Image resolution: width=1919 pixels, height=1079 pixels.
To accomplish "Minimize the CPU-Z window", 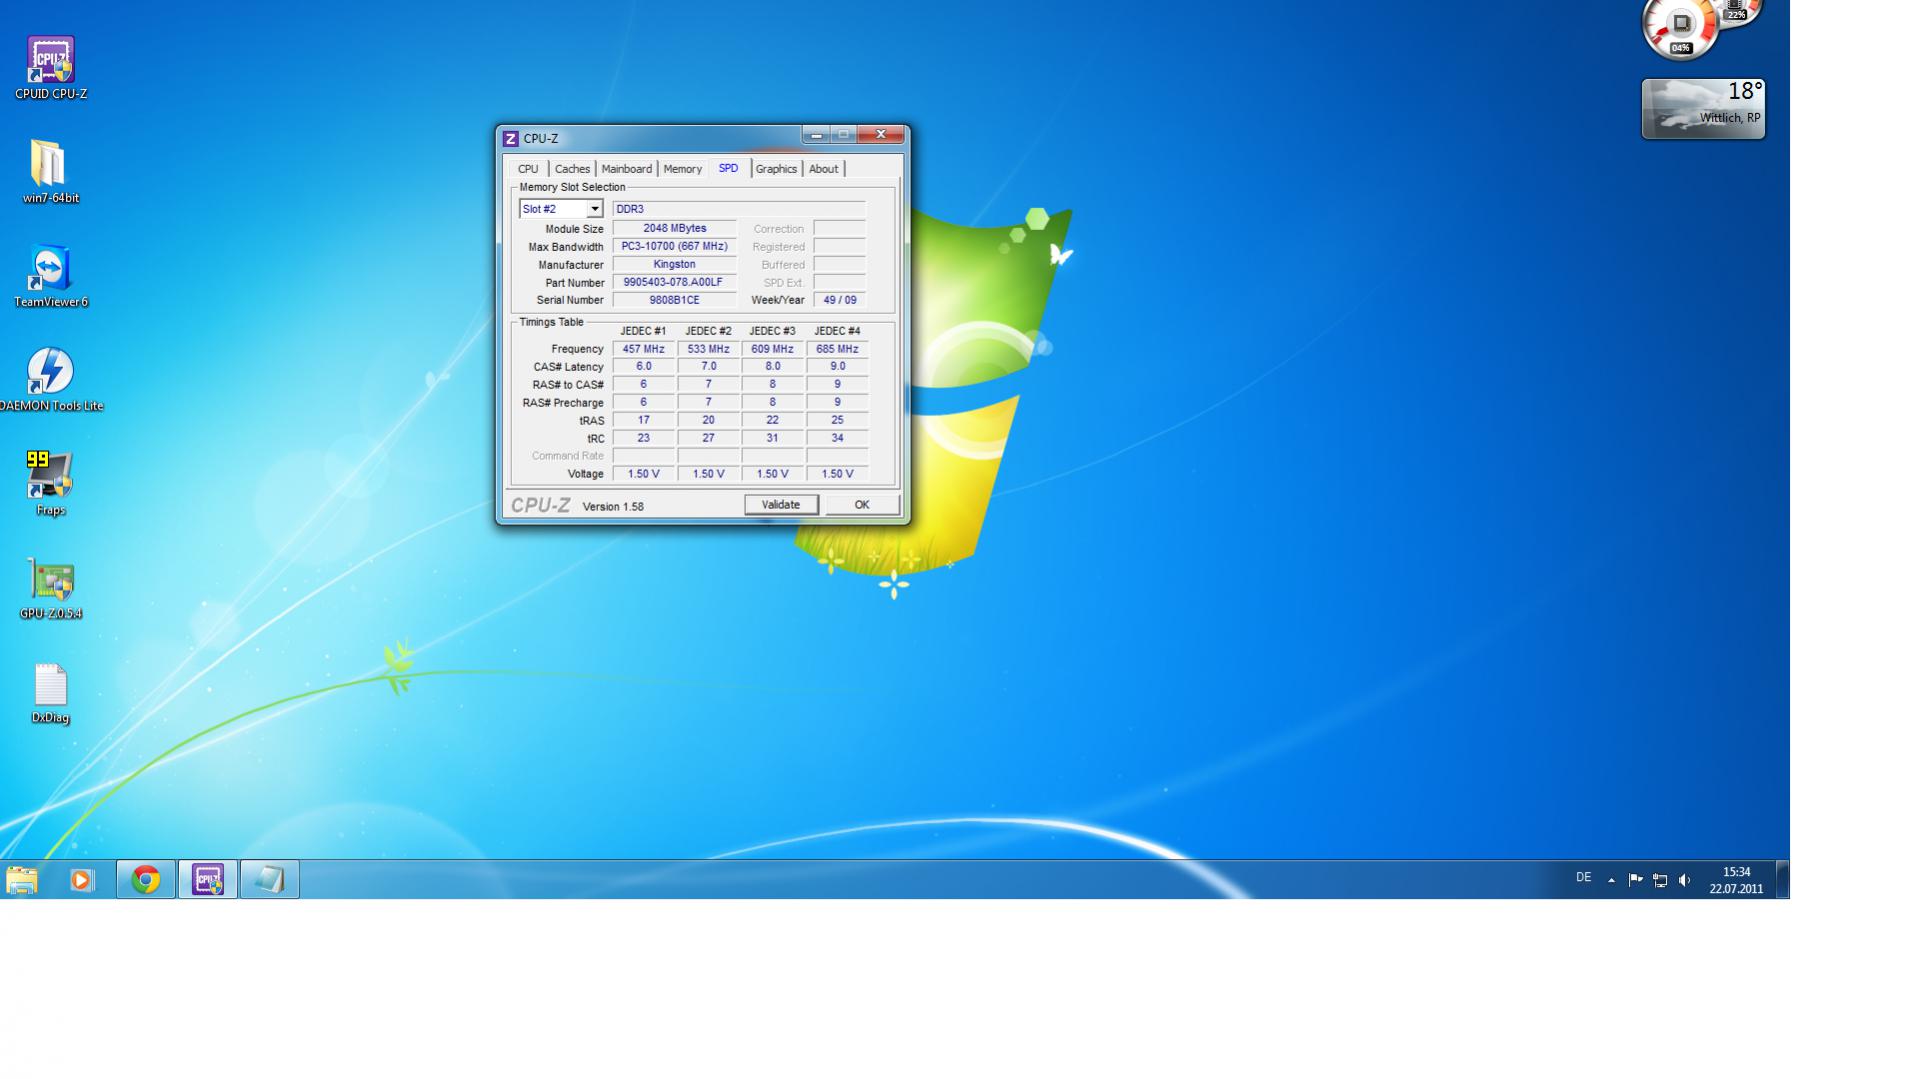I will click(816, 135).
